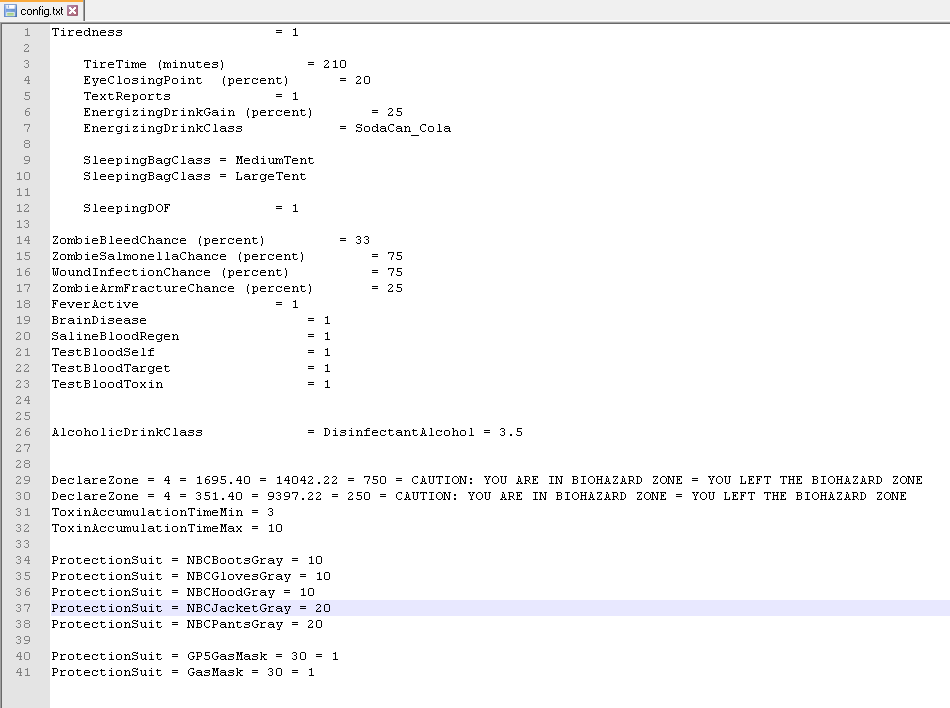Click the text 'SalineBloodRegen'

(115, 336)
